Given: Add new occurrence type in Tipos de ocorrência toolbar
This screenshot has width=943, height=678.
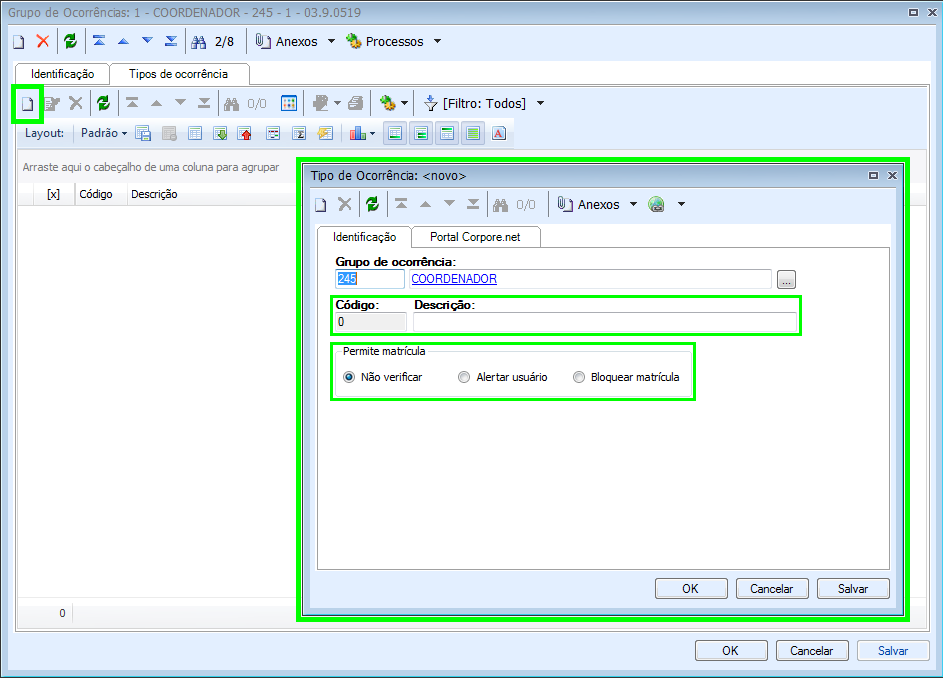Looking at the screenshot, I should (x=27, y=103).
